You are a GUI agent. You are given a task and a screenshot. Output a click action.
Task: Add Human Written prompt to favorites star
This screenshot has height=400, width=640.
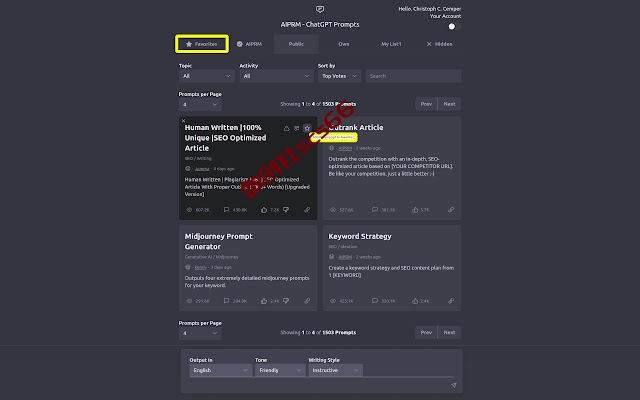pyautogui.click(x=307, y=128)
